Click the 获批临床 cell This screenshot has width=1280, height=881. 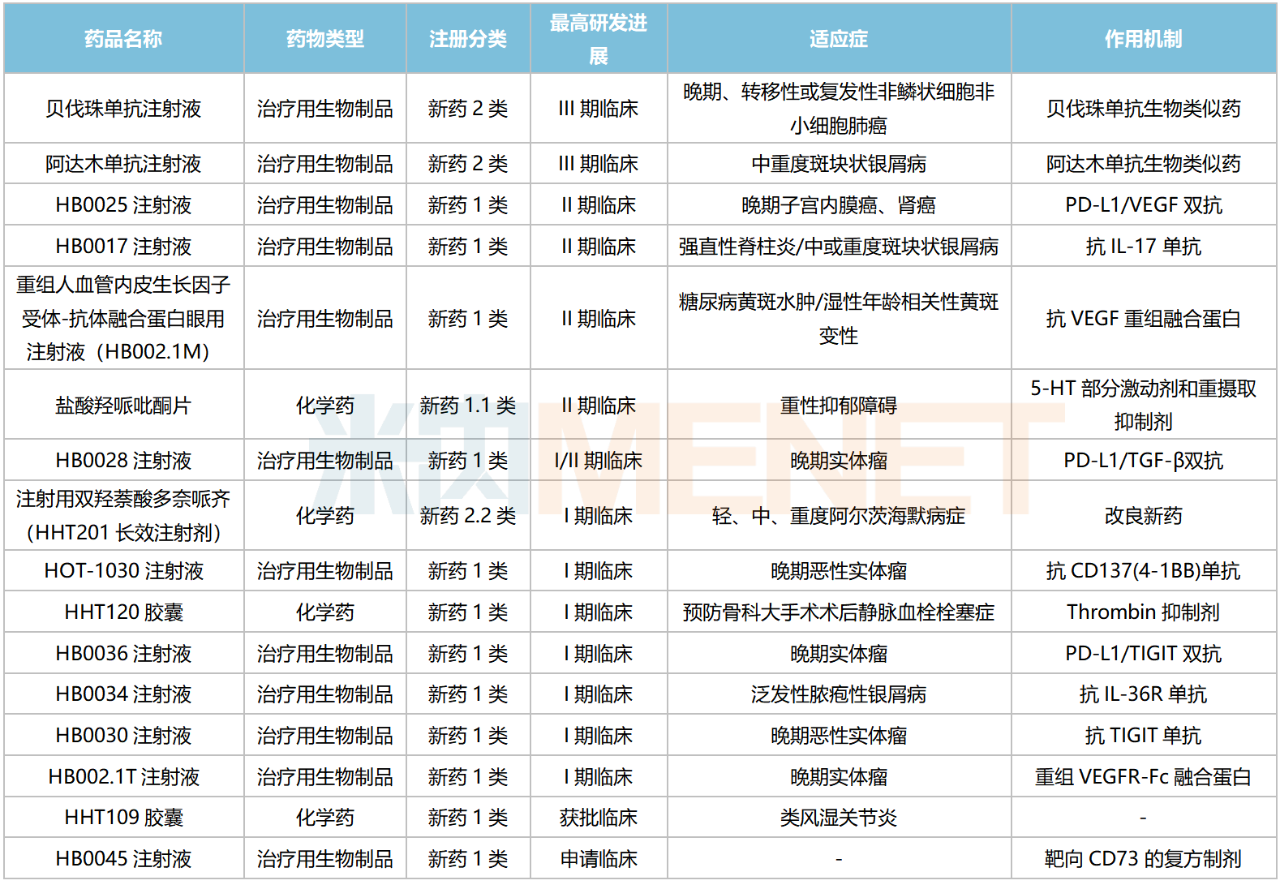[x=598, y=818]
